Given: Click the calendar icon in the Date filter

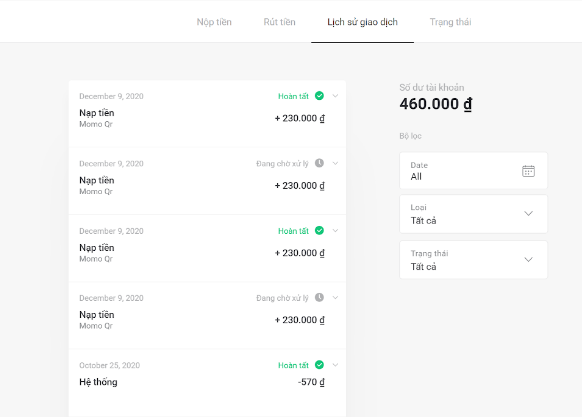Looking at the screenshot, I should click(x=528, y=171).
